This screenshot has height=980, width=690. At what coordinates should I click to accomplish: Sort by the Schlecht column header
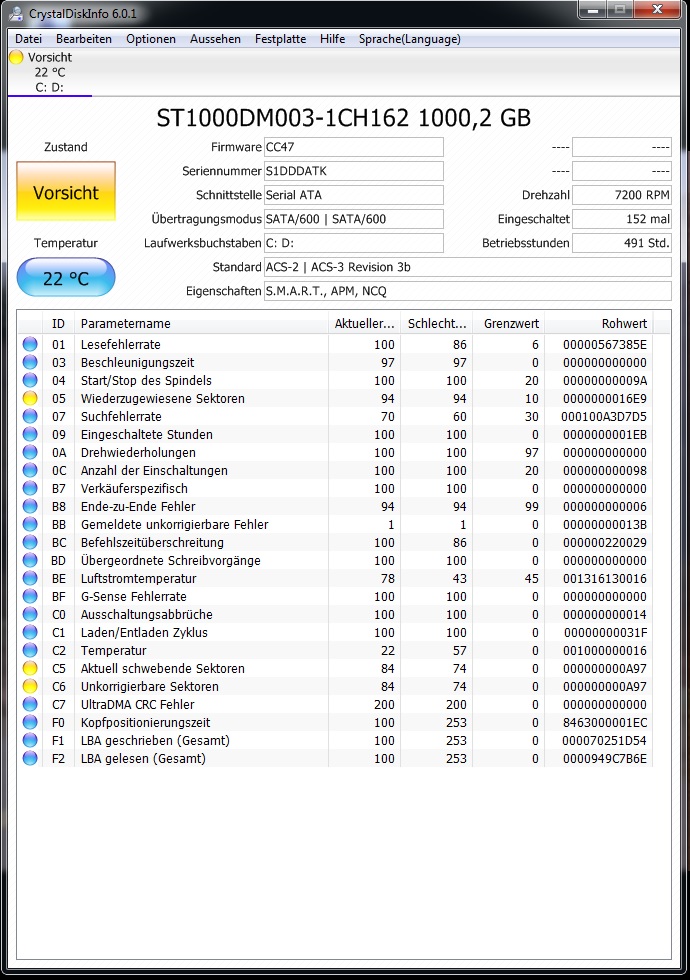point(437,324)
